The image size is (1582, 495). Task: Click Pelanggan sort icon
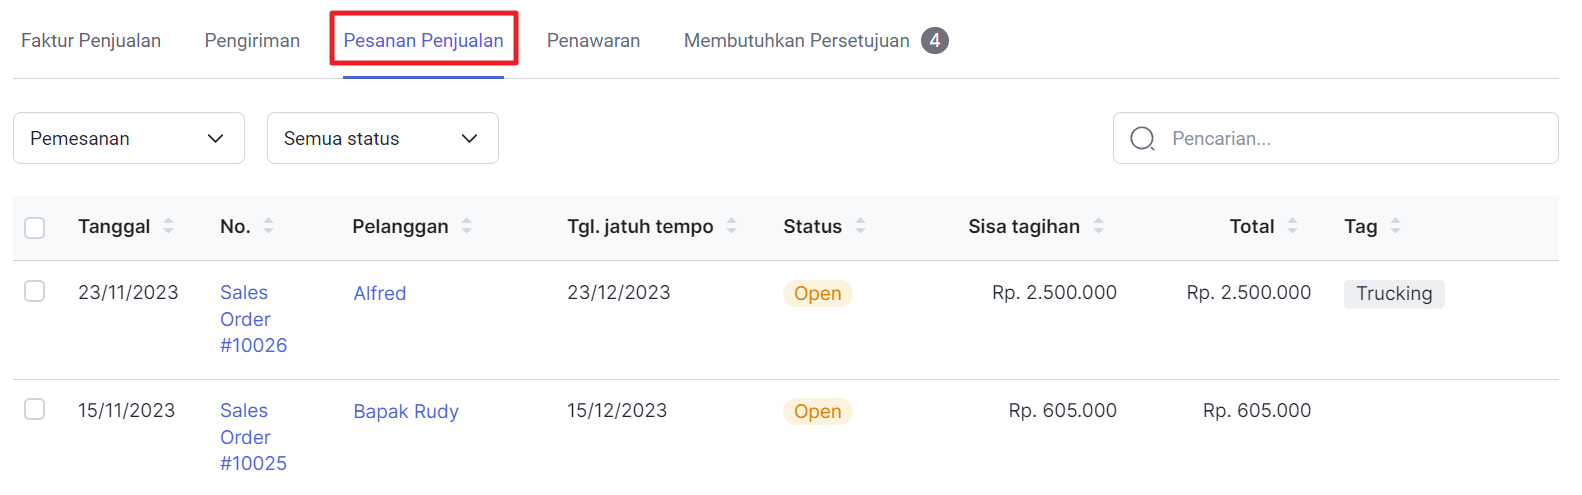(x=466, y=227)
